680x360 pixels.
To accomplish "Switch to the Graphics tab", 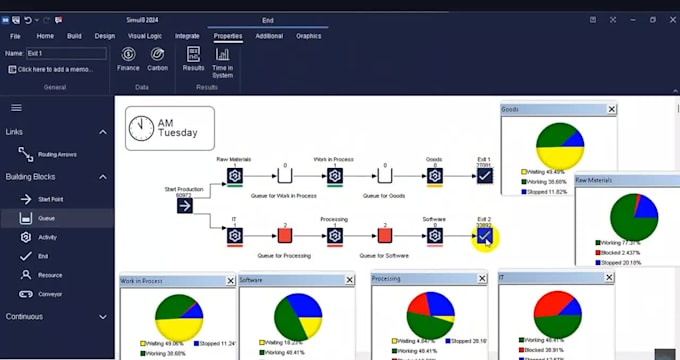I will 309,36.
